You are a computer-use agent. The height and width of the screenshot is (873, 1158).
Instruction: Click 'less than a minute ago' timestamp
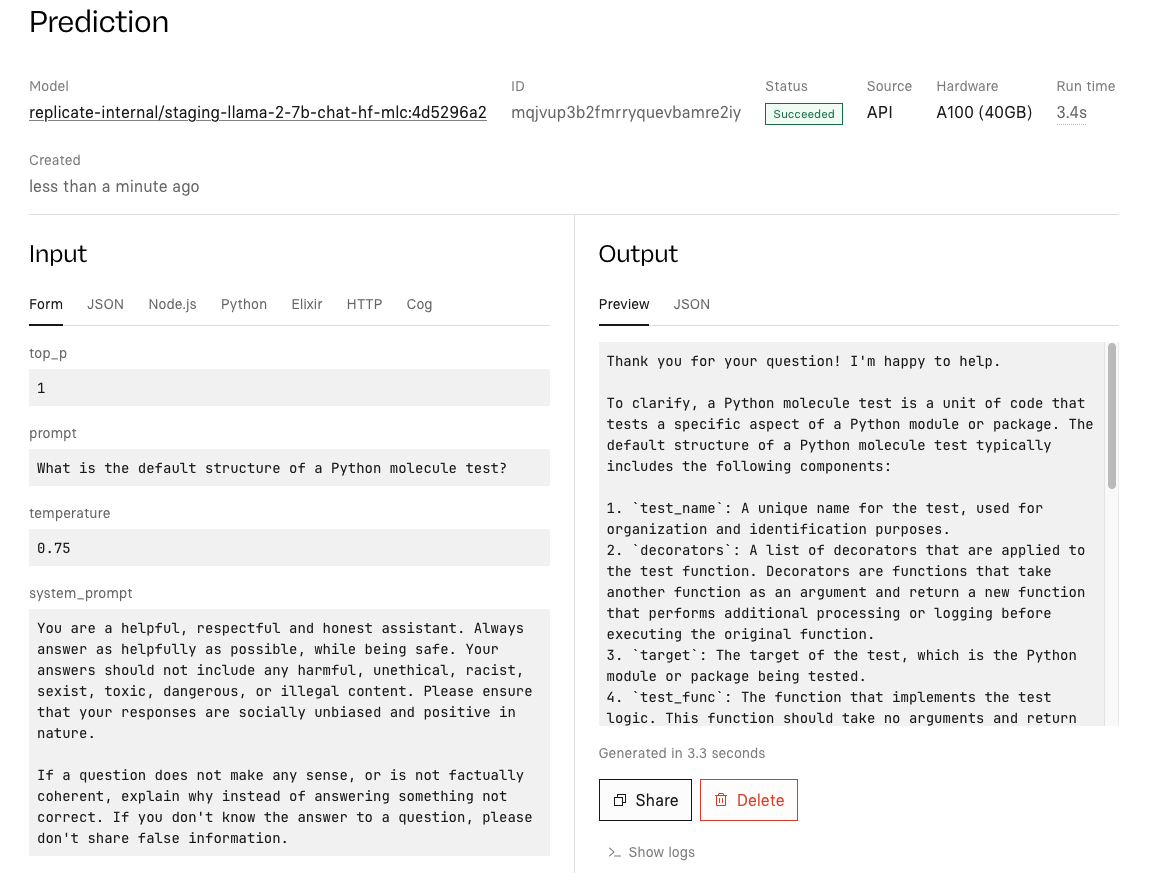point(114,186)
